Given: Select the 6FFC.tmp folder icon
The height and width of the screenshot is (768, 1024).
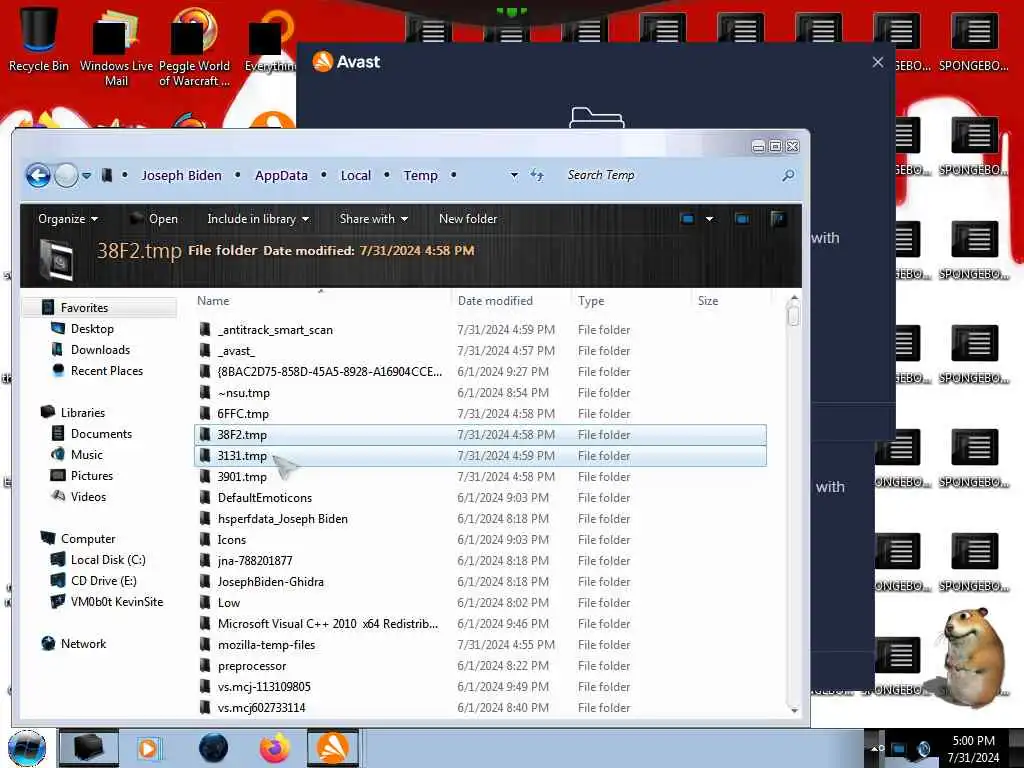Looking at the screenshot, I should point(205,413).
